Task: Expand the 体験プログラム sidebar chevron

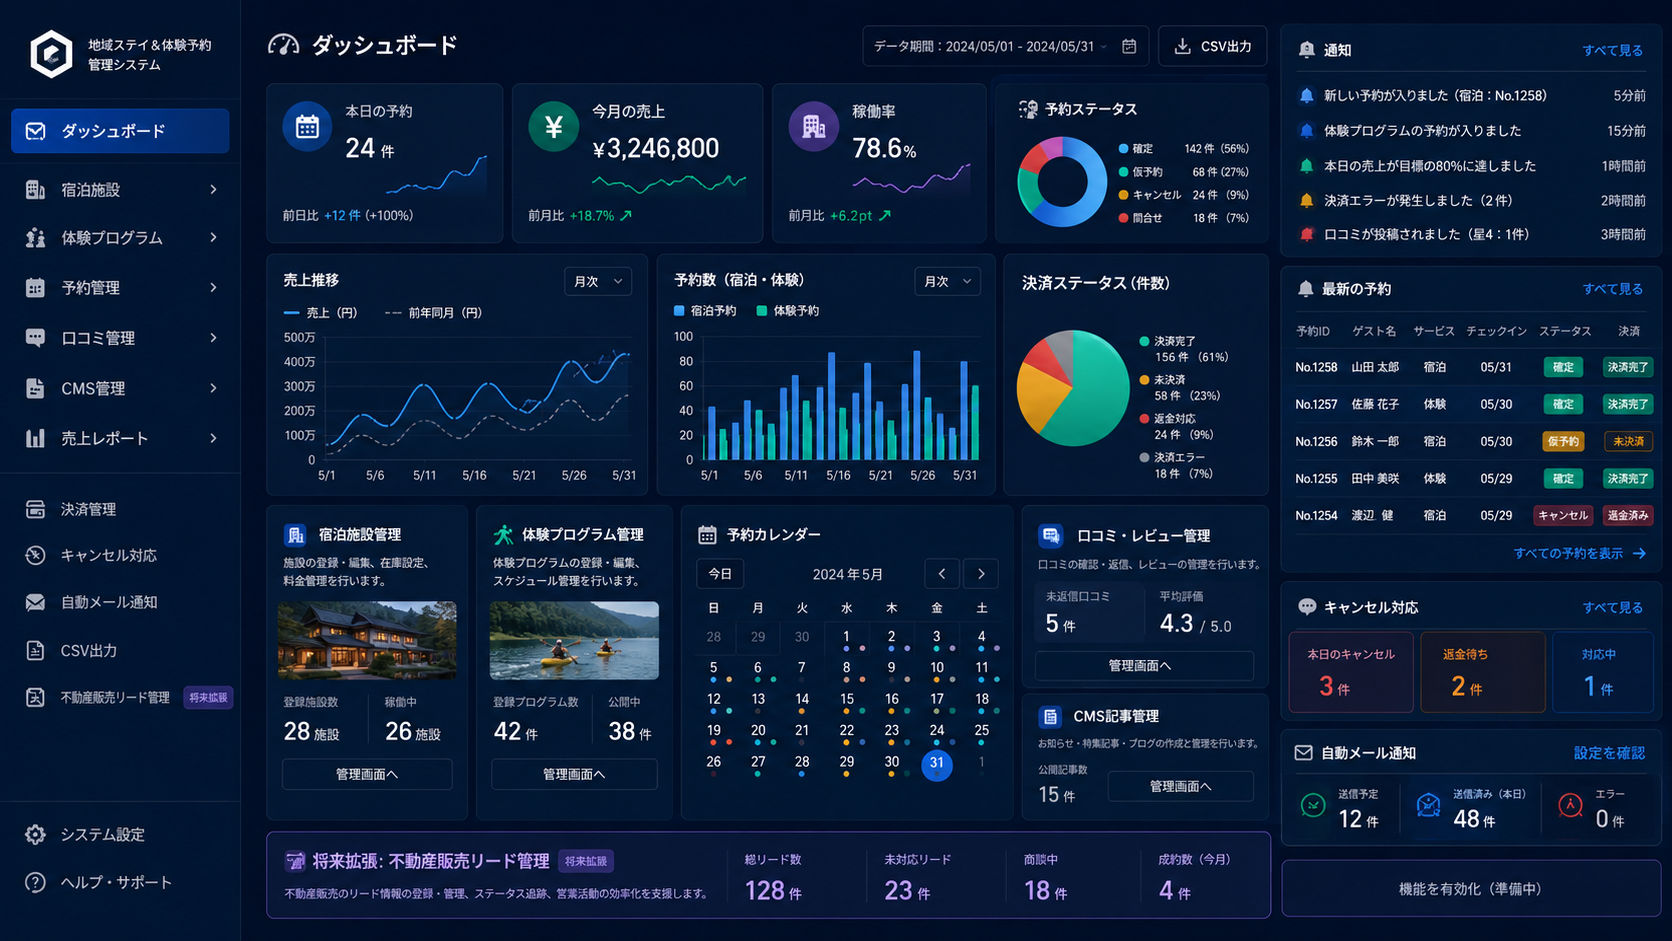Action: 213,238
